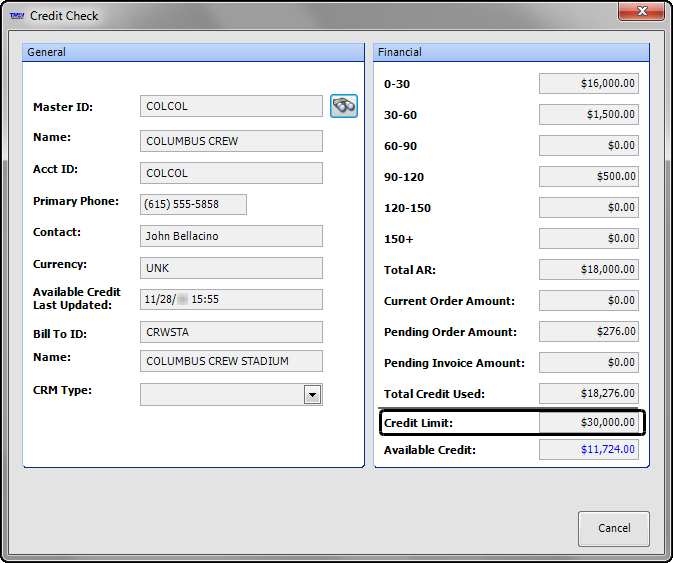673x563 pixels.
Task: Select the COLUMBUS CREW name field
Action: tap(231, 141)
